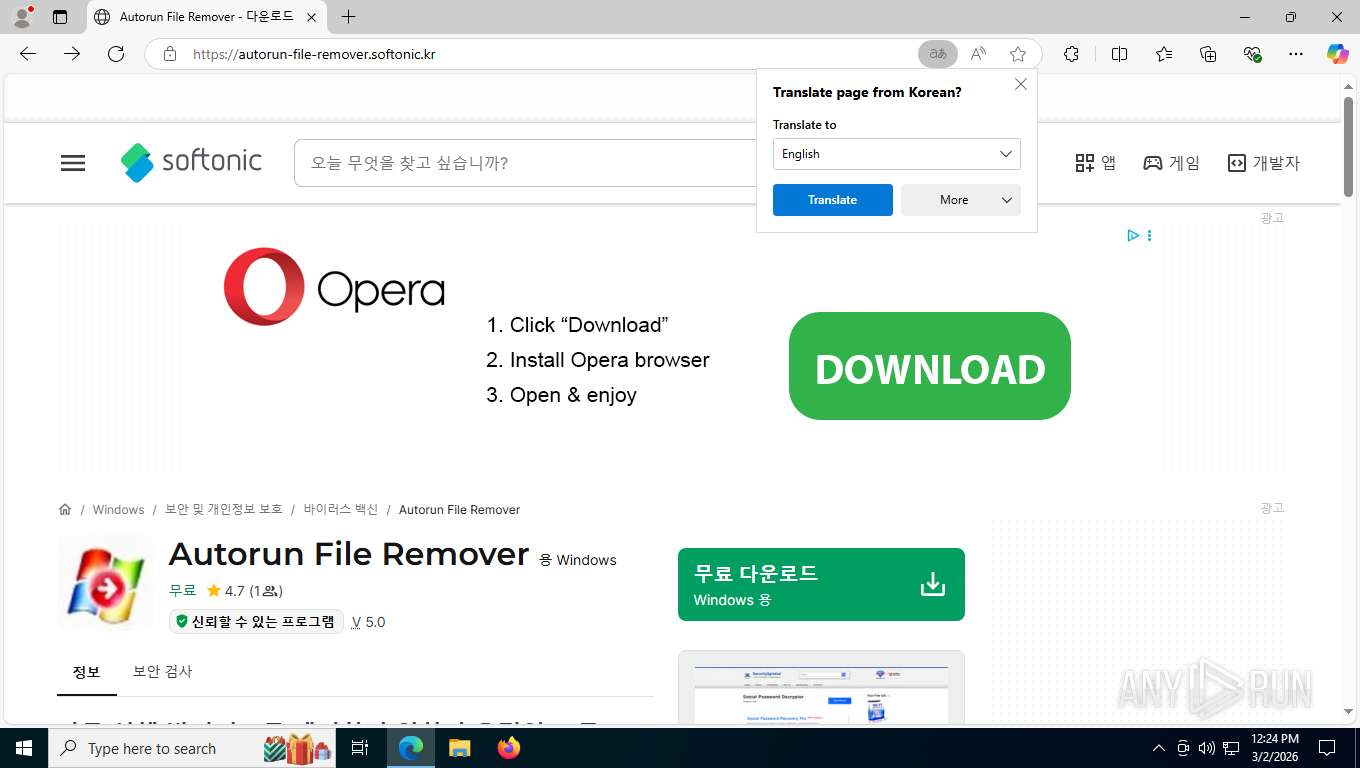Select the 보안 검사 tab
Image resolution: width=1360 pixels, height=768 pixels.
point(162,672)
